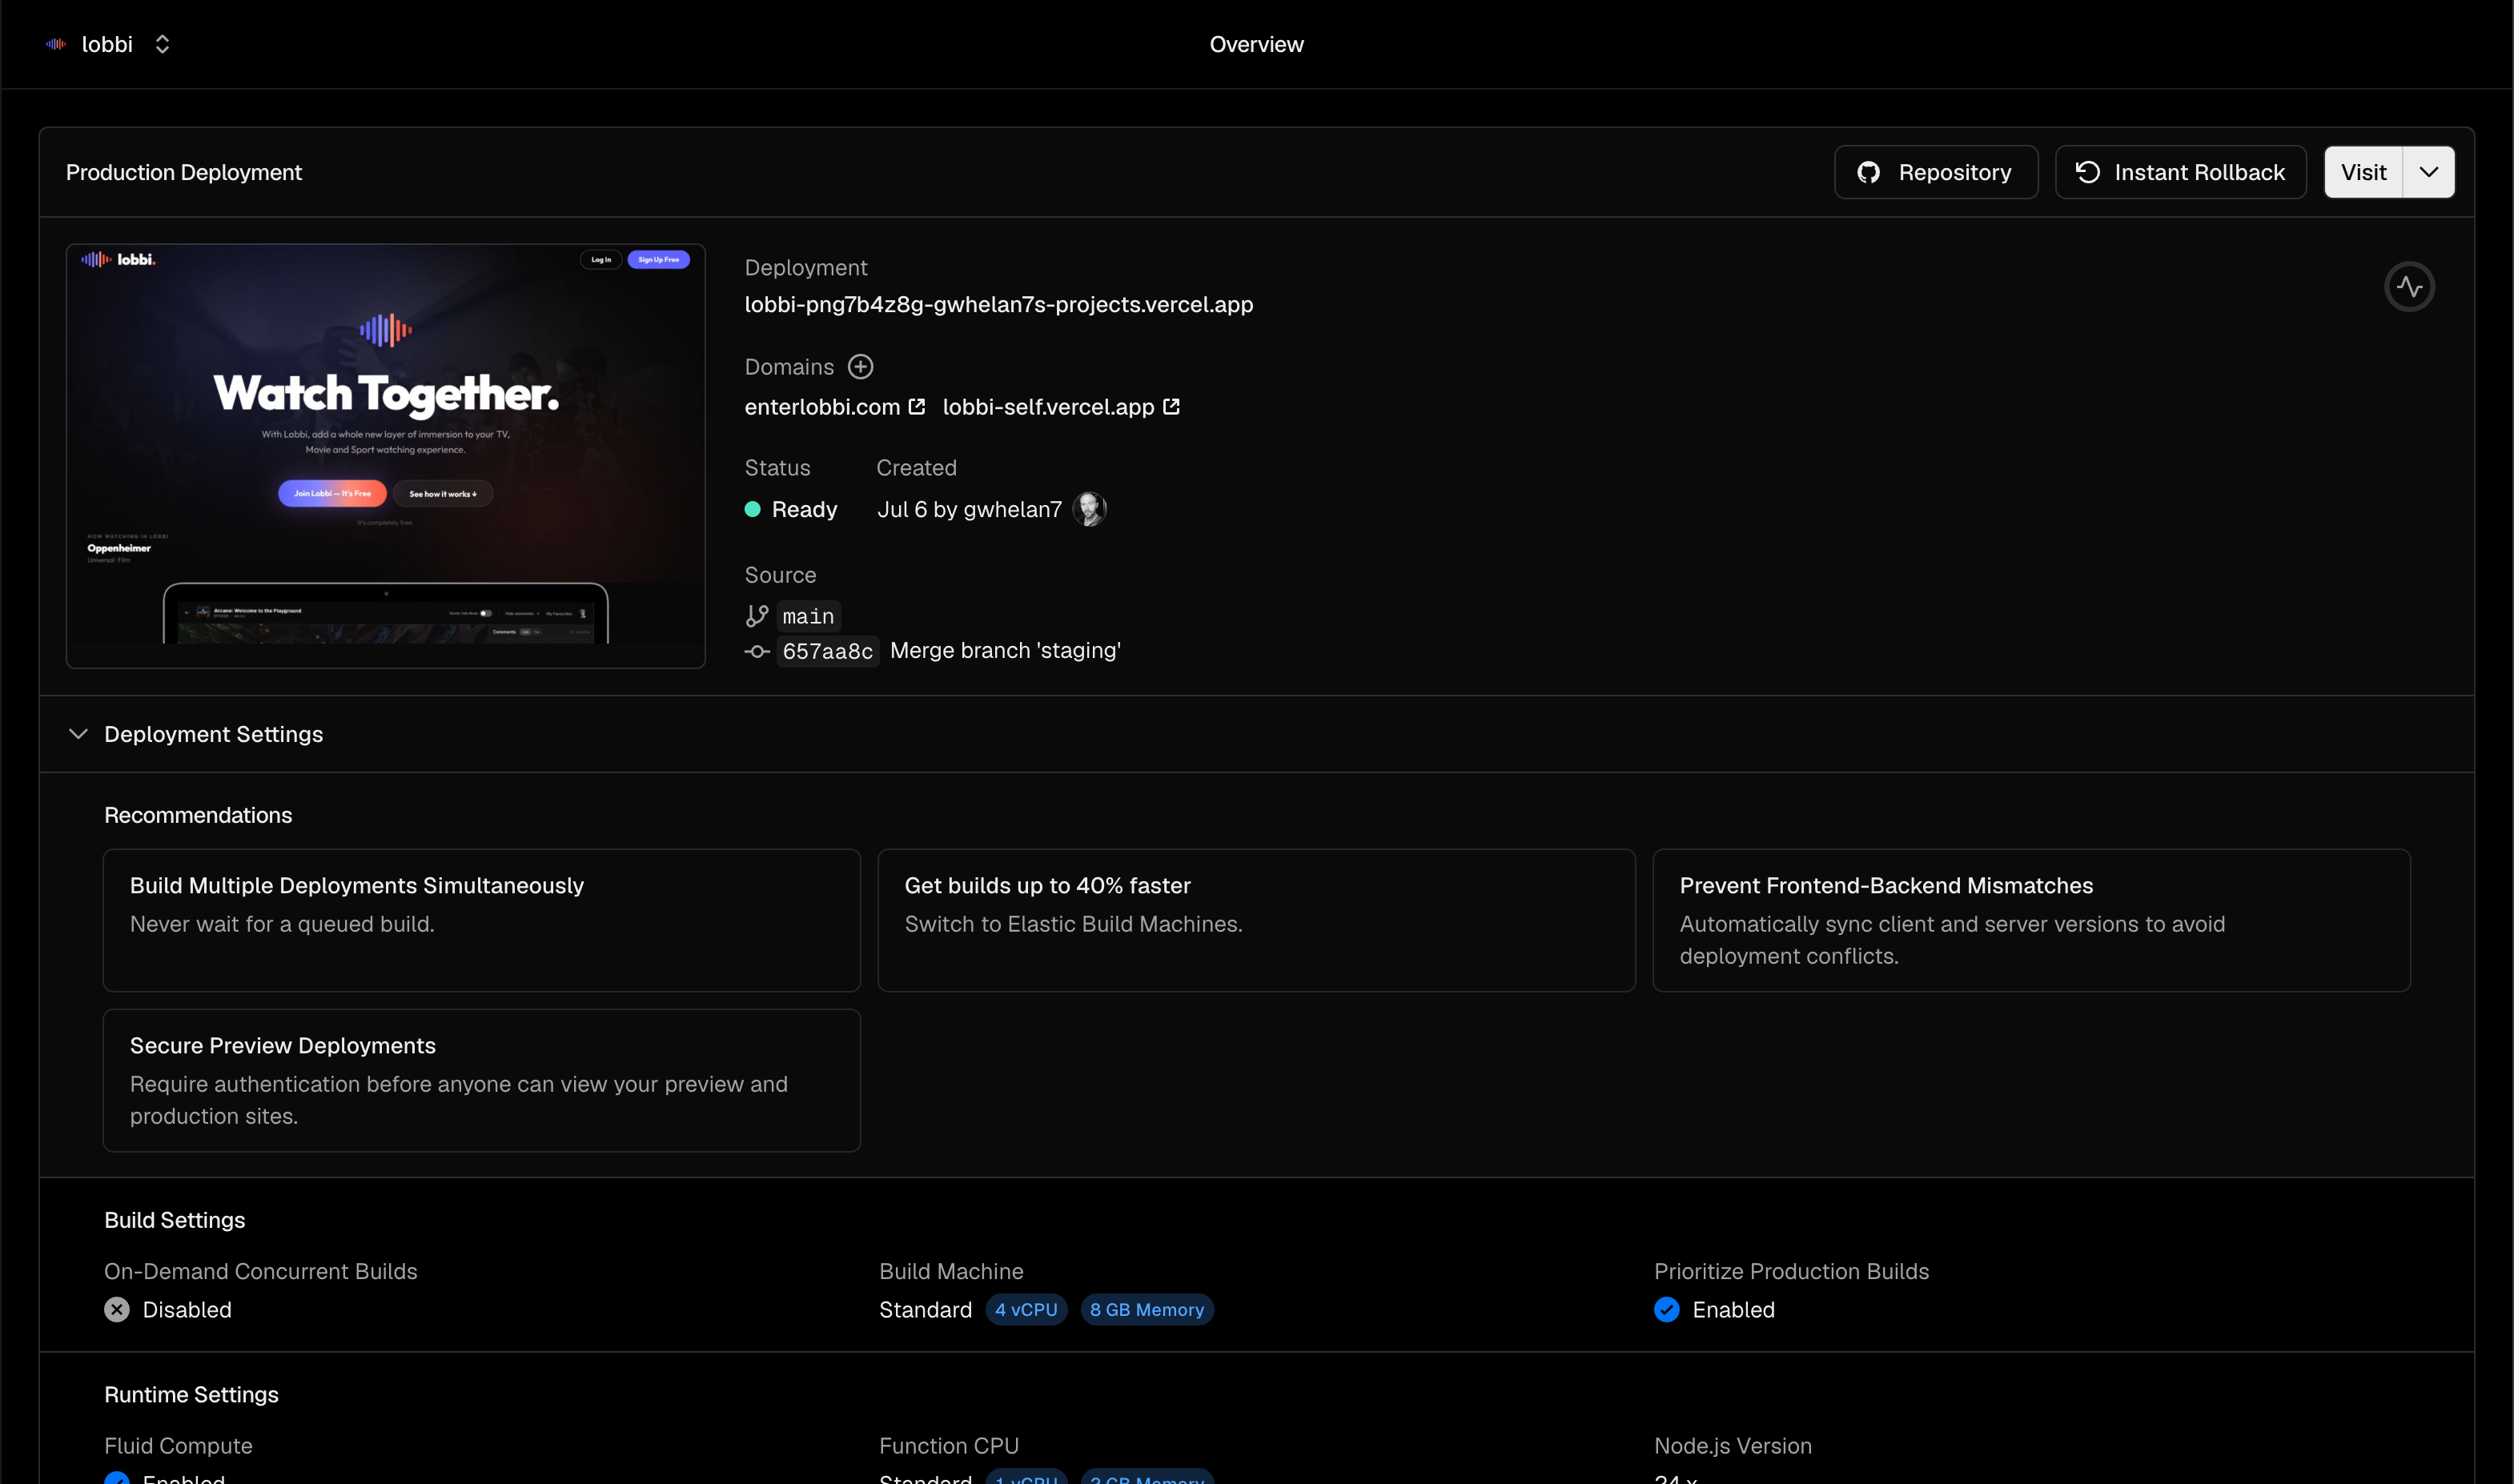Click the Enabled checkmark for Prioritize Production Builds

[1667, 1310]
